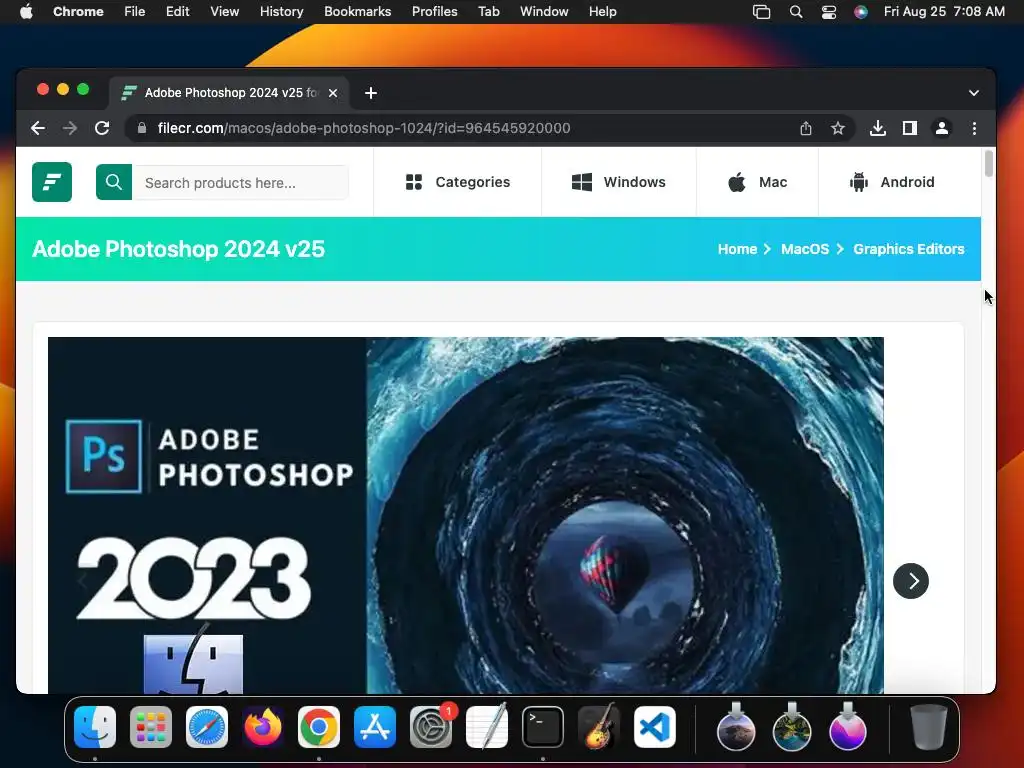Open a new tab with plus button
The height and width of the screenshot is (768, 1024).
[370, 93]
